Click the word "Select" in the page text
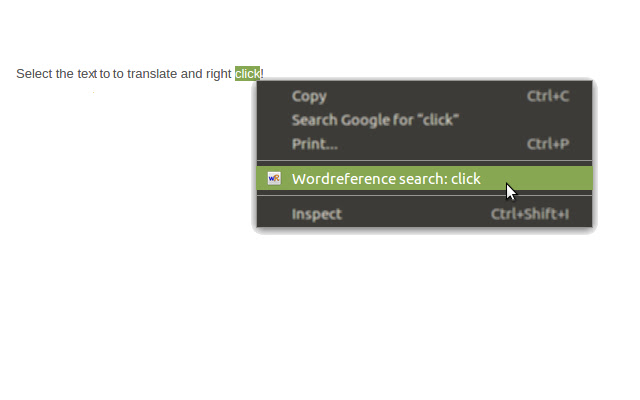Screen dimensions: 640x400 34,74
